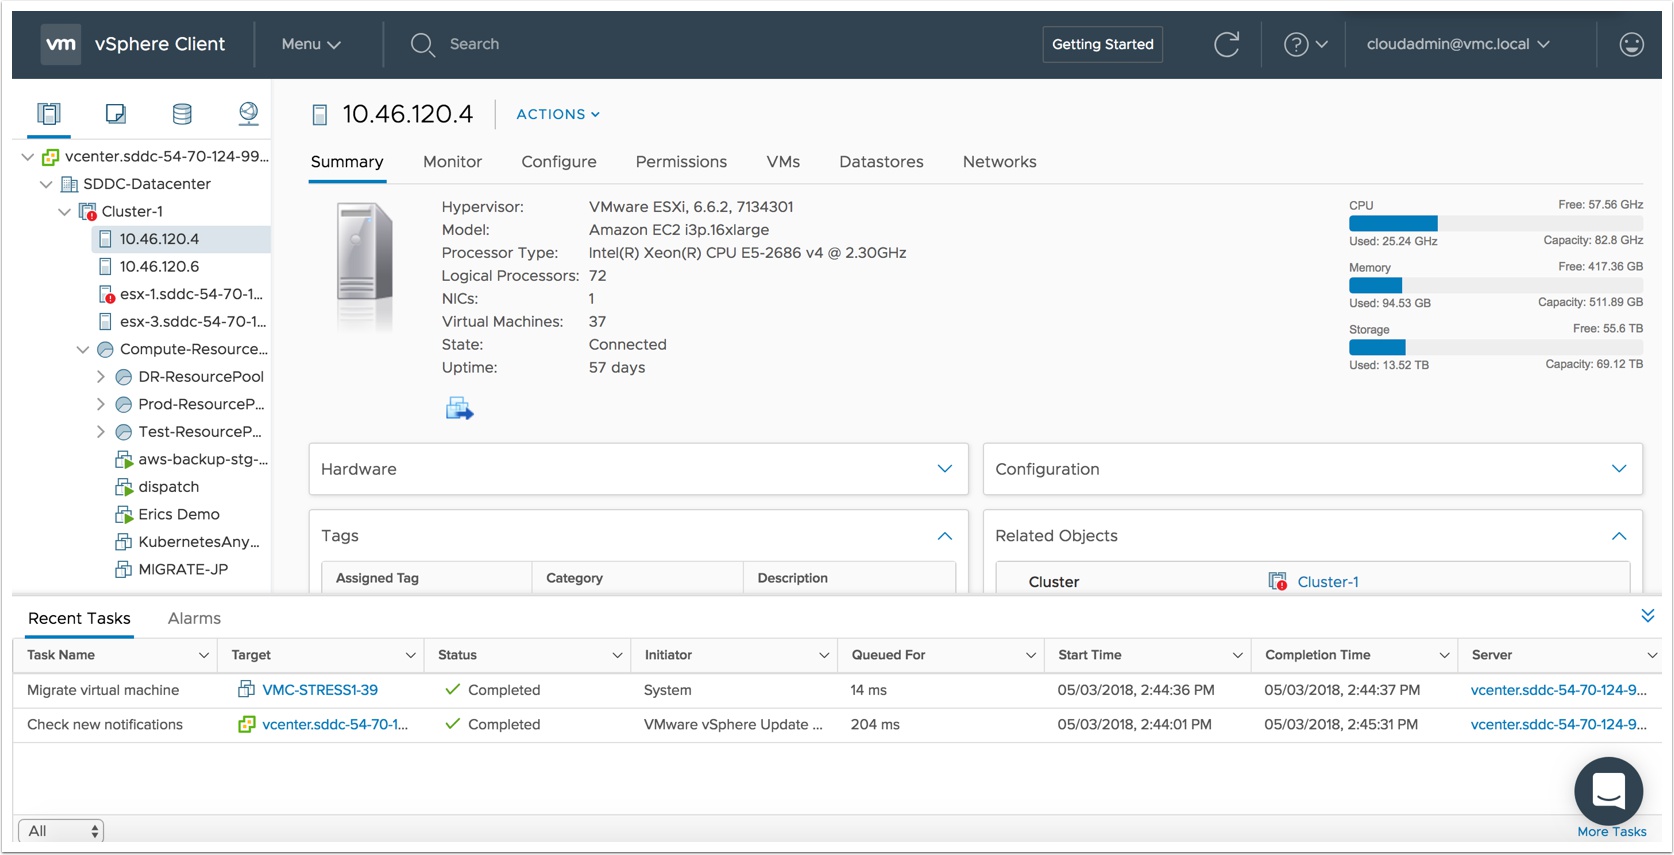Open the Task Name column filter dropdown
1674x855 pixels.
coord(204,655)
